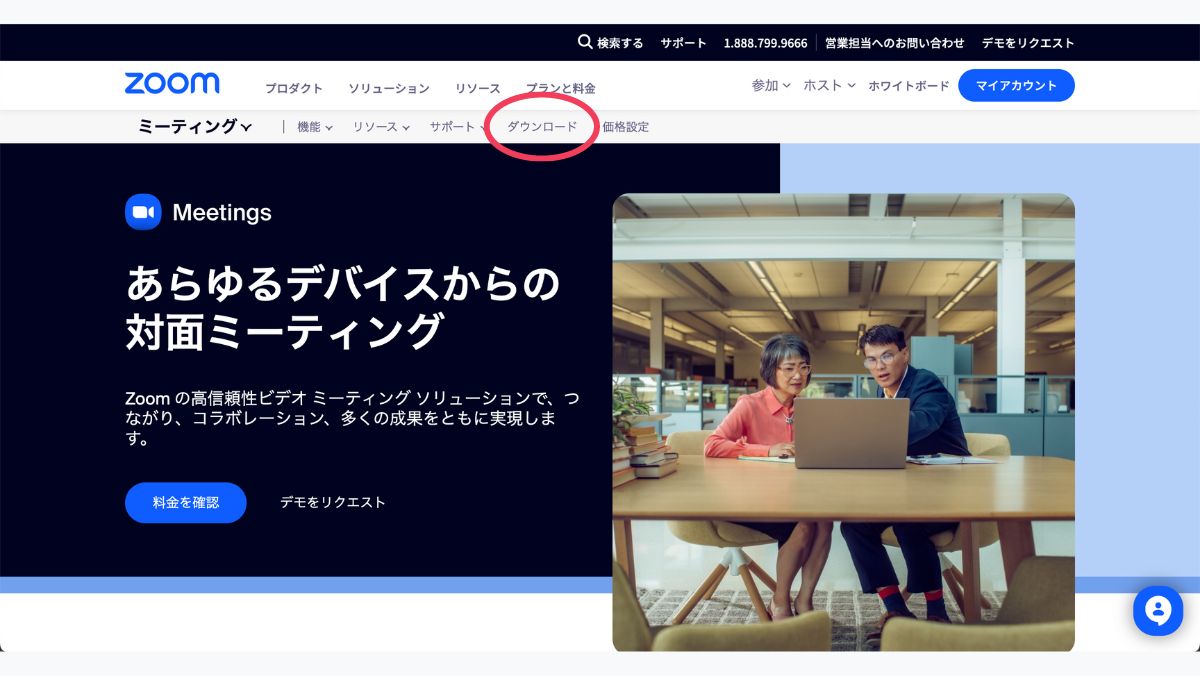Expand the ミーティング product dropdown
This screenshot has width=1200, height=676.
coord(195,127)
